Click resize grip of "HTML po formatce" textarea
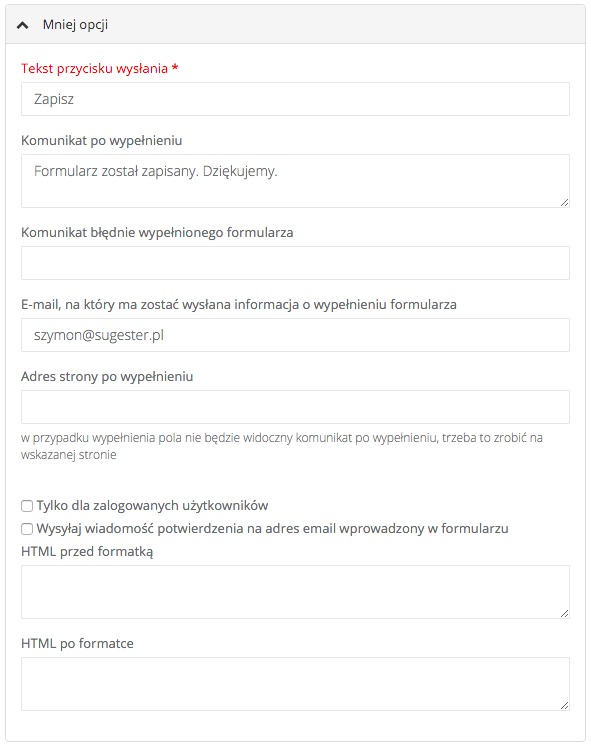This screenshot has width=591, height=749. tap(564, 706)
